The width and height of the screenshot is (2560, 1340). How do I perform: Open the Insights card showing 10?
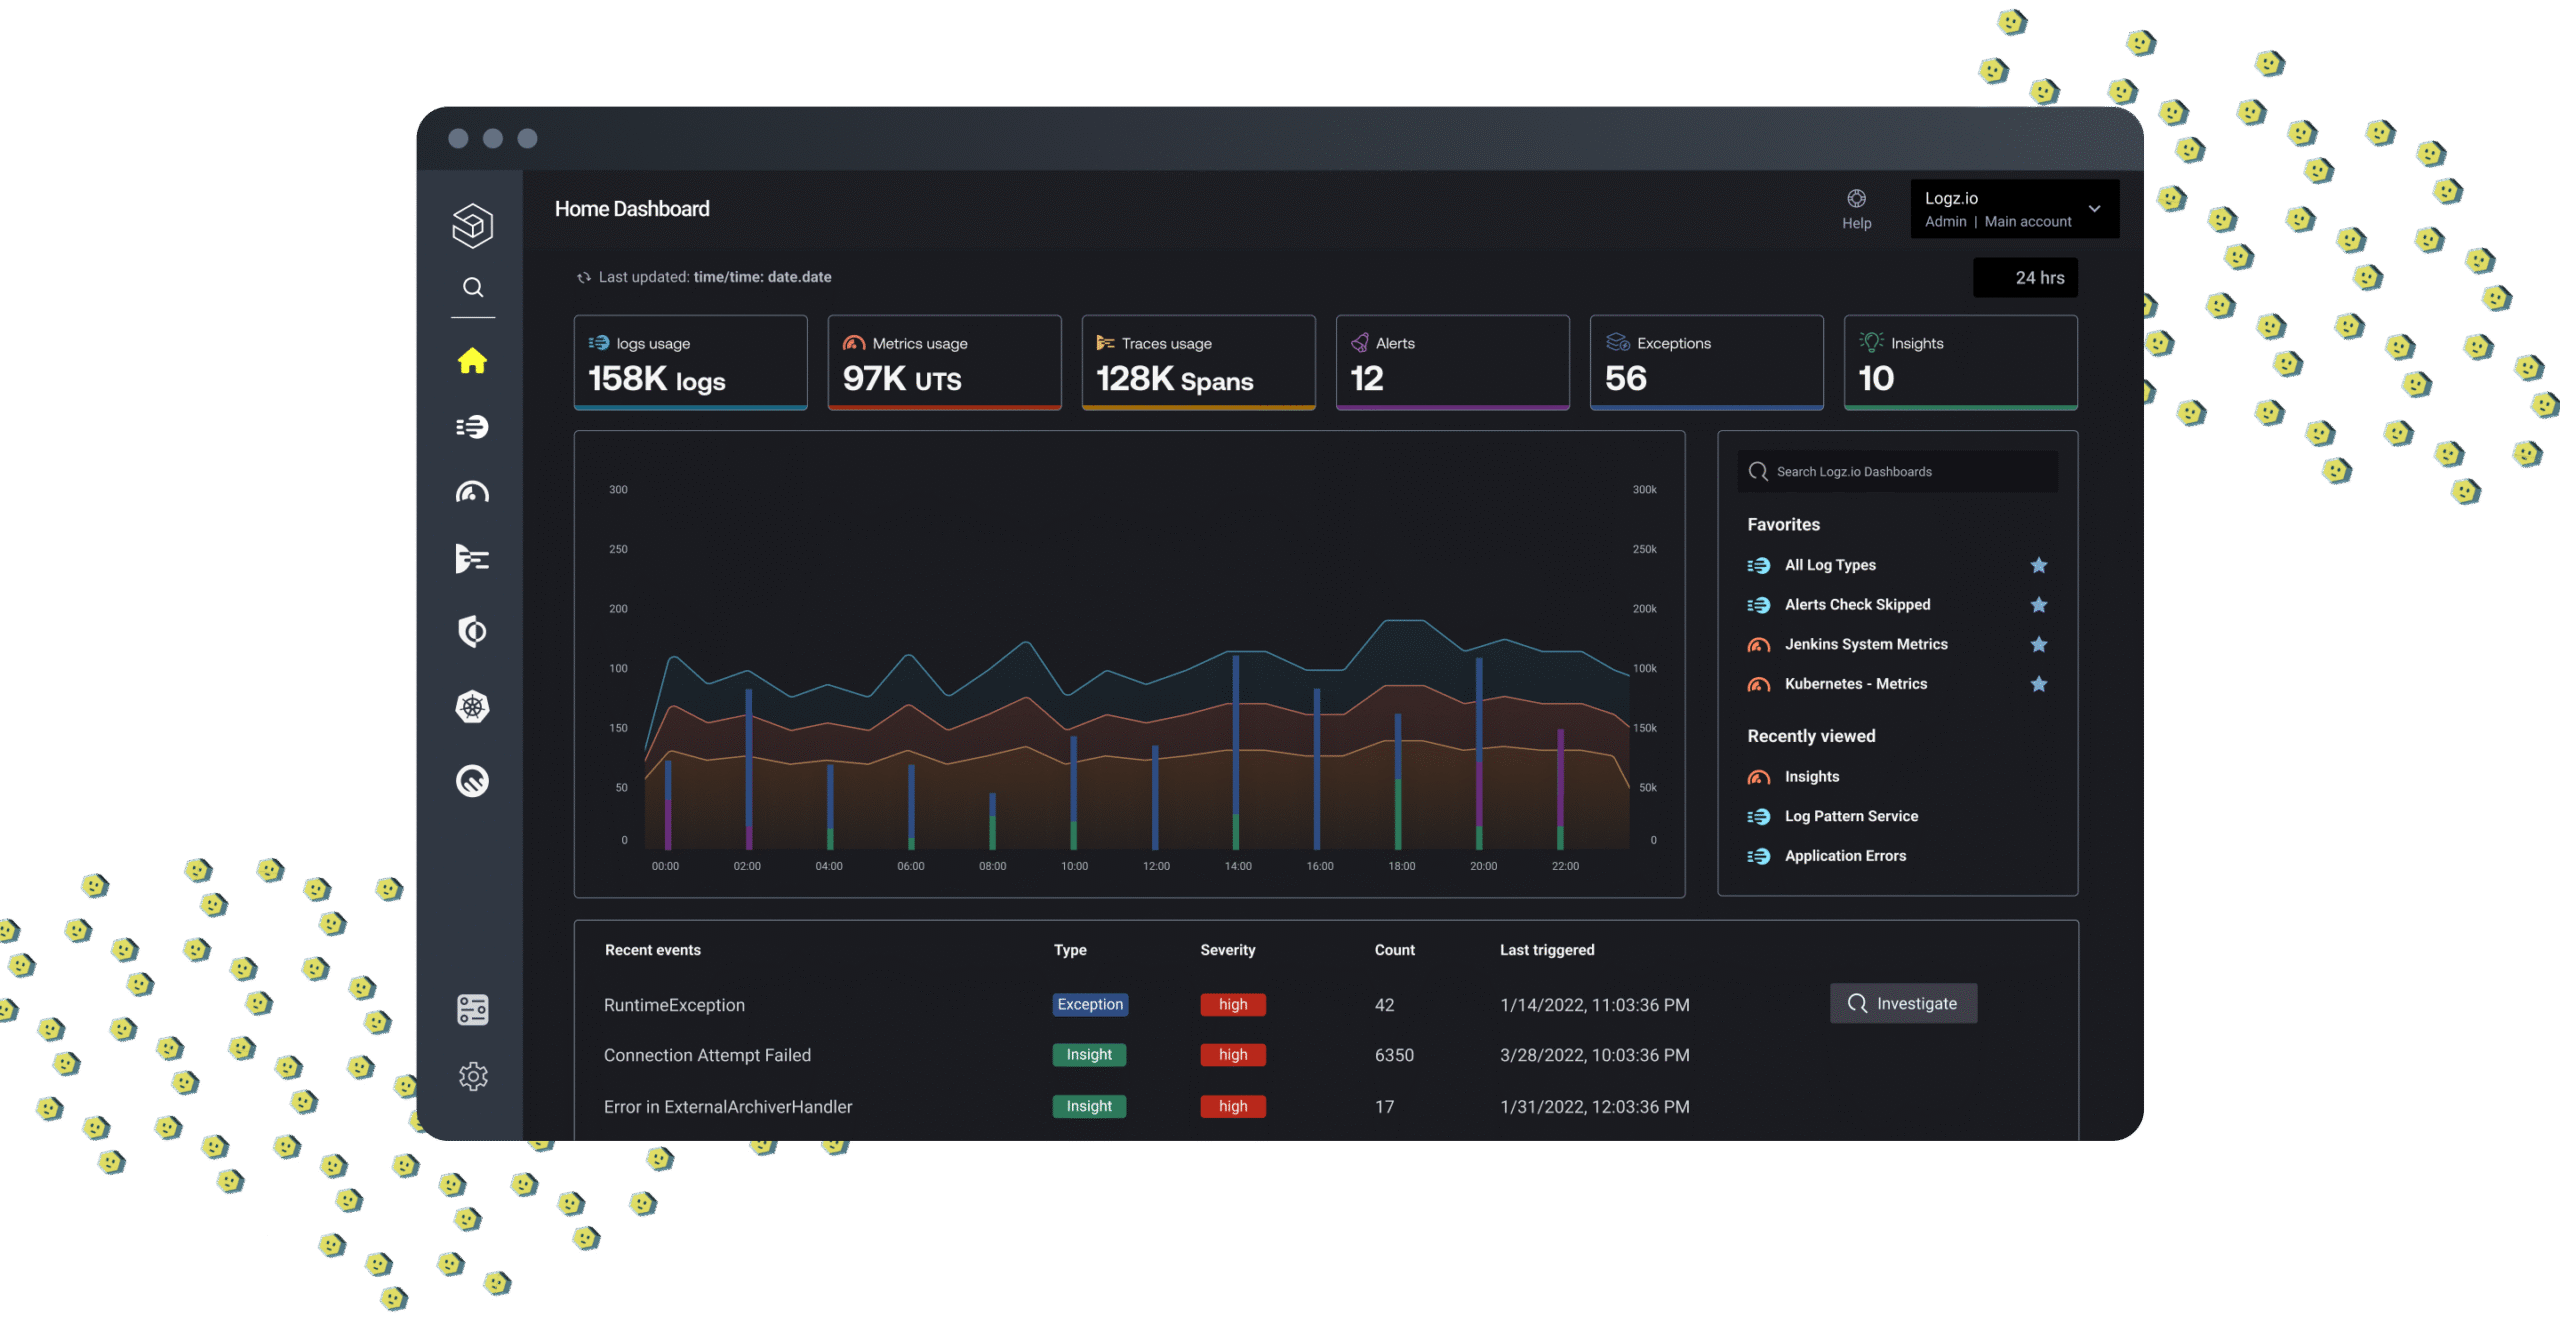(x=1960, y=363)
